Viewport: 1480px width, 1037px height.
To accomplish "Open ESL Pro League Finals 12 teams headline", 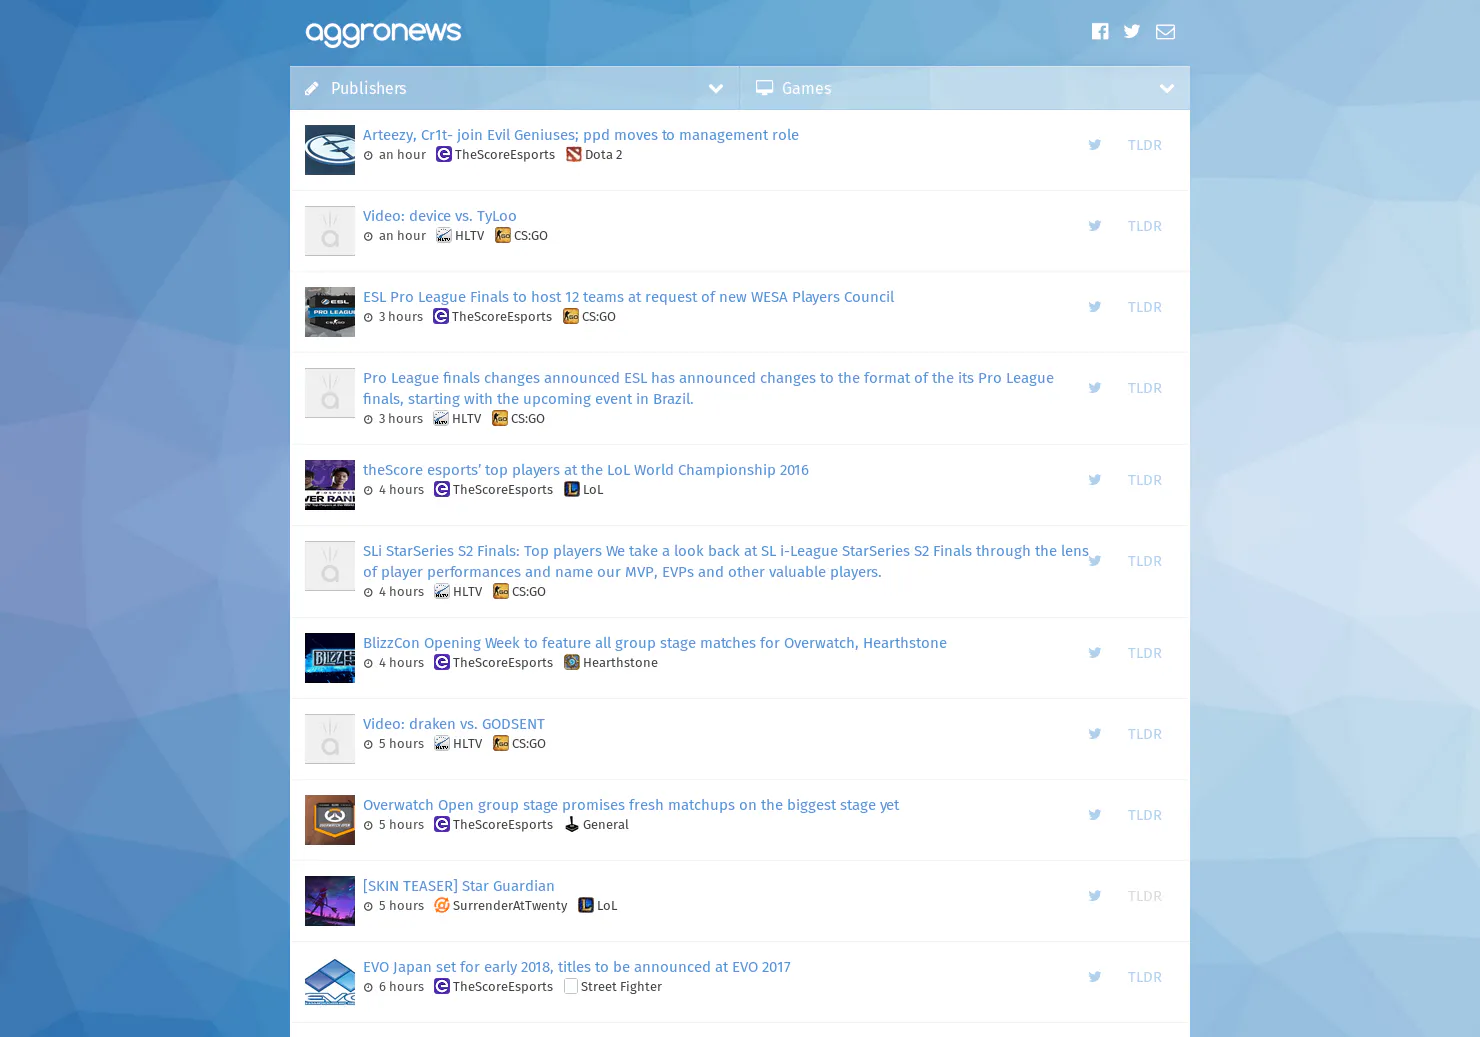I will pyautogui.click(x=628, y=297).
